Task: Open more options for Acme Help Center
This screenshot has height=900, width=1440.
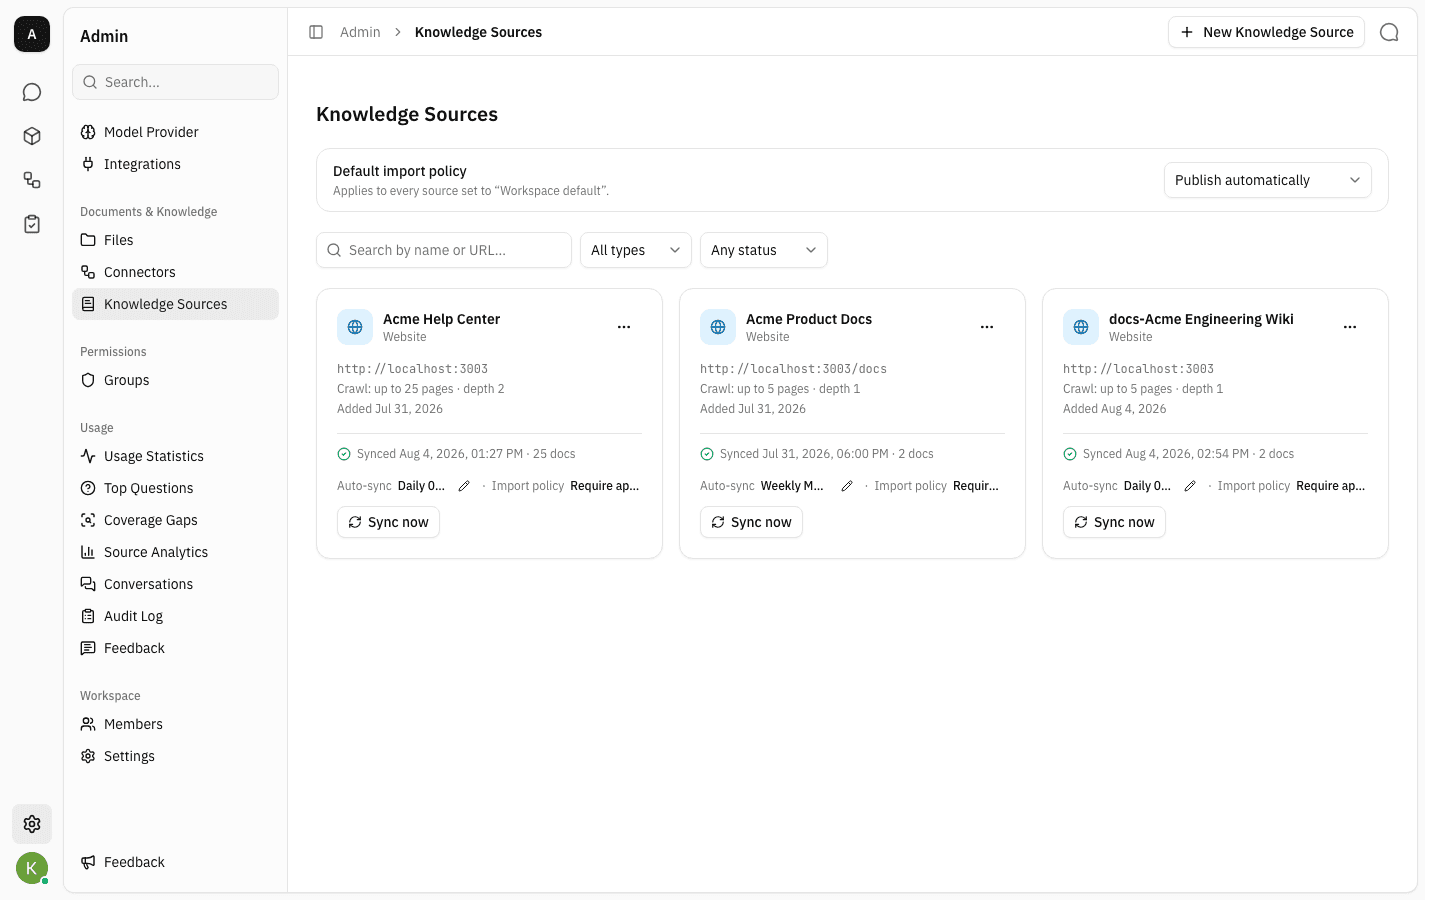Action: [624, 327]
